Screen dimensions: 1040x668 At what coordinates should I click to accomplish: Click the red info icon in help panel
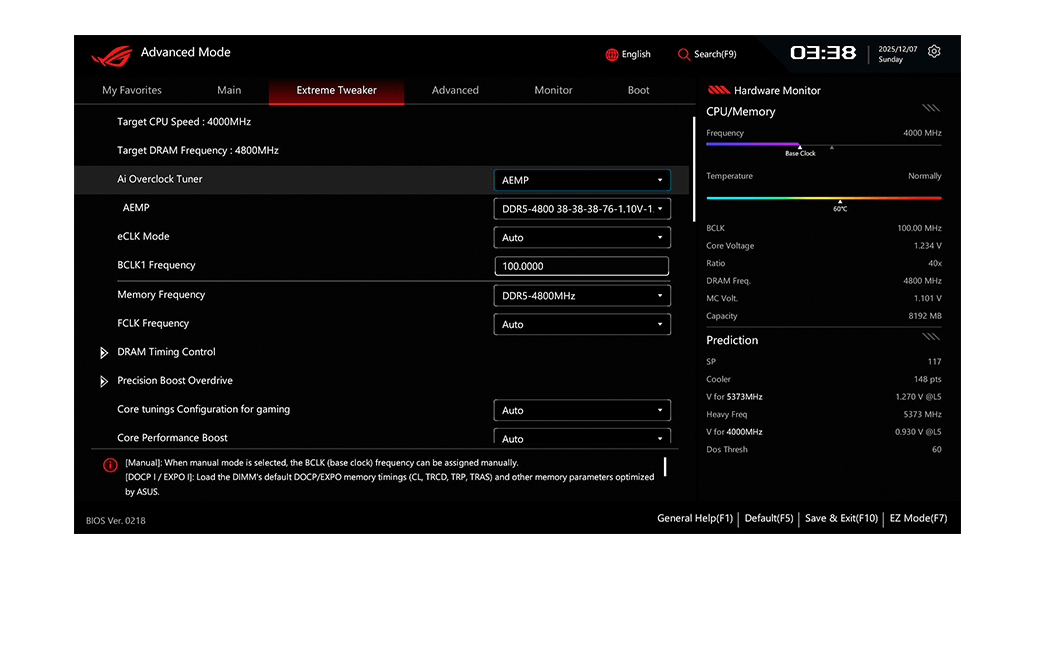[110, 465]
